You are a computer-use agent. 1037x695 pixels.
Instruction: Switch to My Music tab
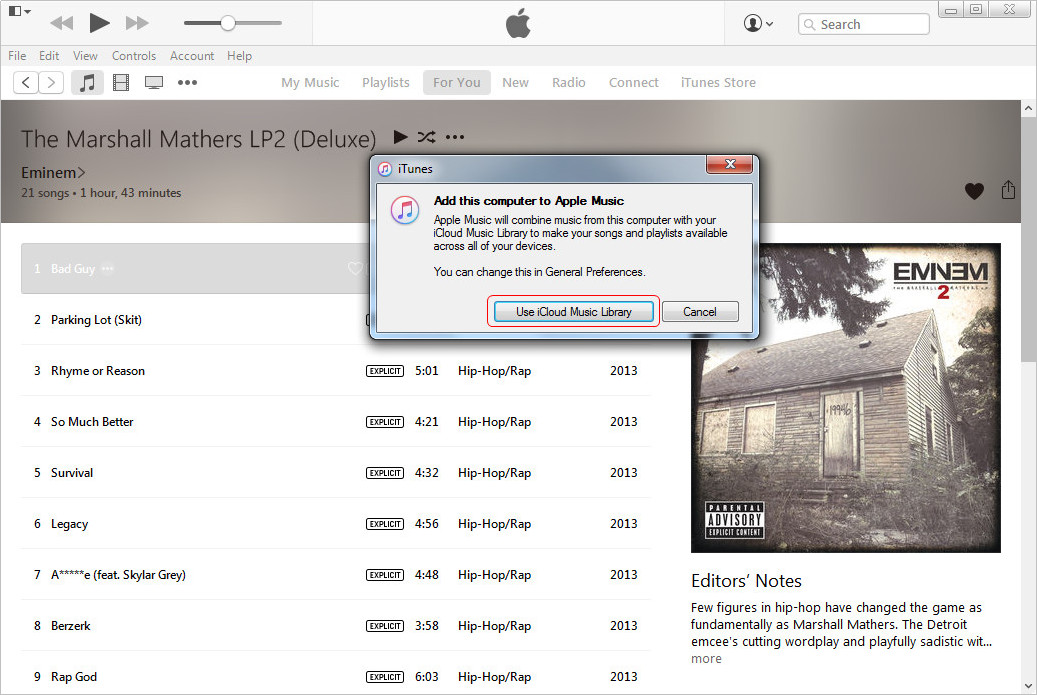(x=310, y=83)
